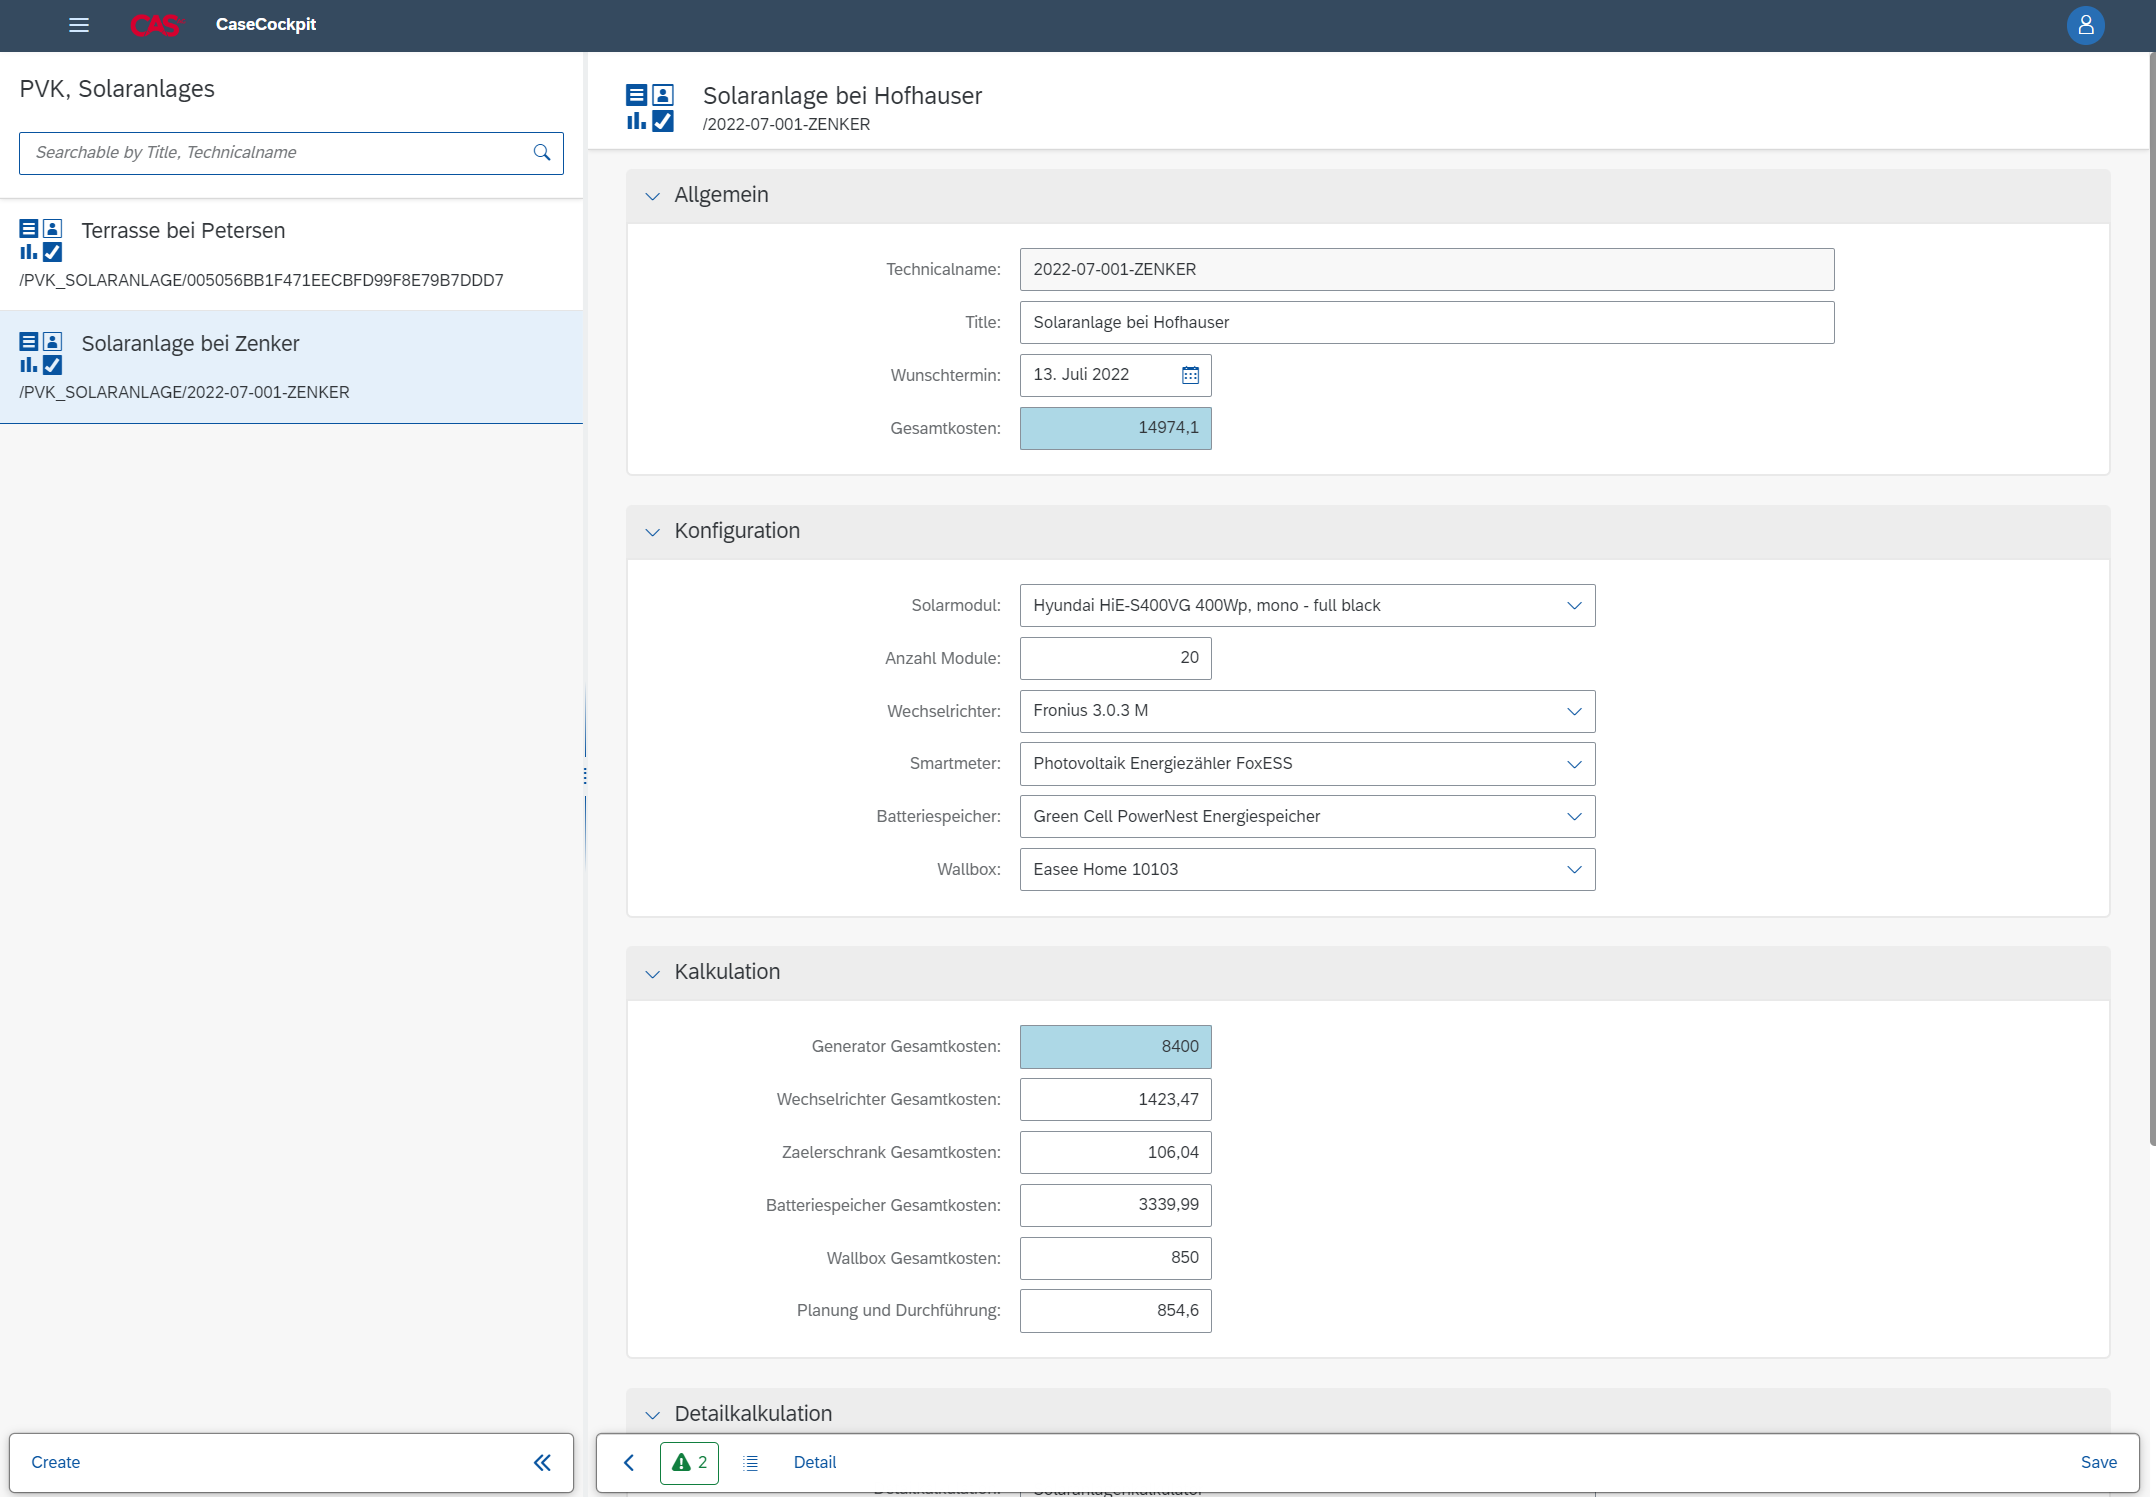Collapse the Konfiguration section
The image size is (2156, 1497).
tap(653, 532)
